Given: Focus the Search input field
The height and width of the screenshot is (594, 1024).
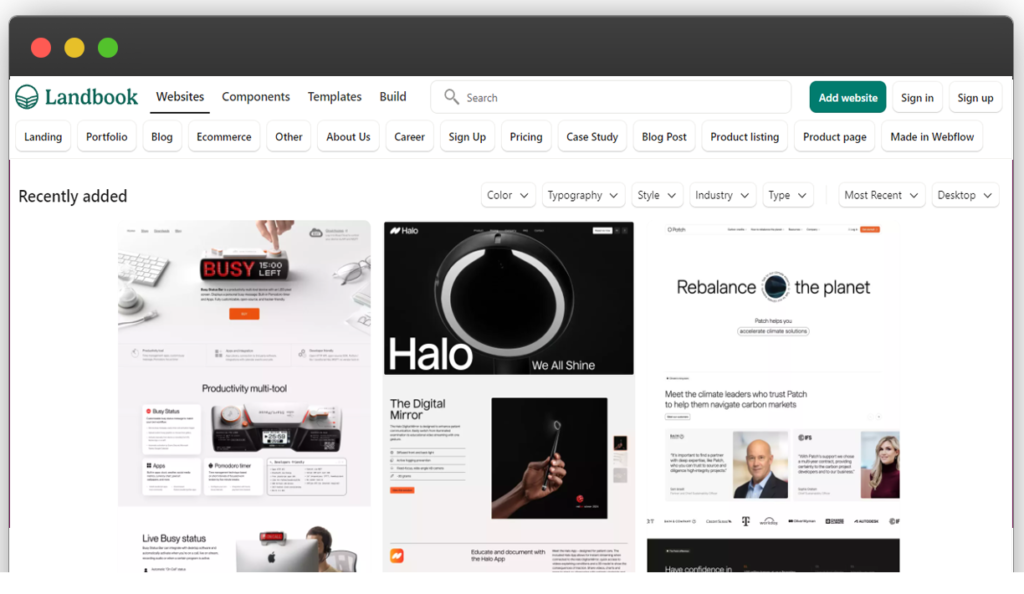Looking at the screenshot, I should click(611, 97).
